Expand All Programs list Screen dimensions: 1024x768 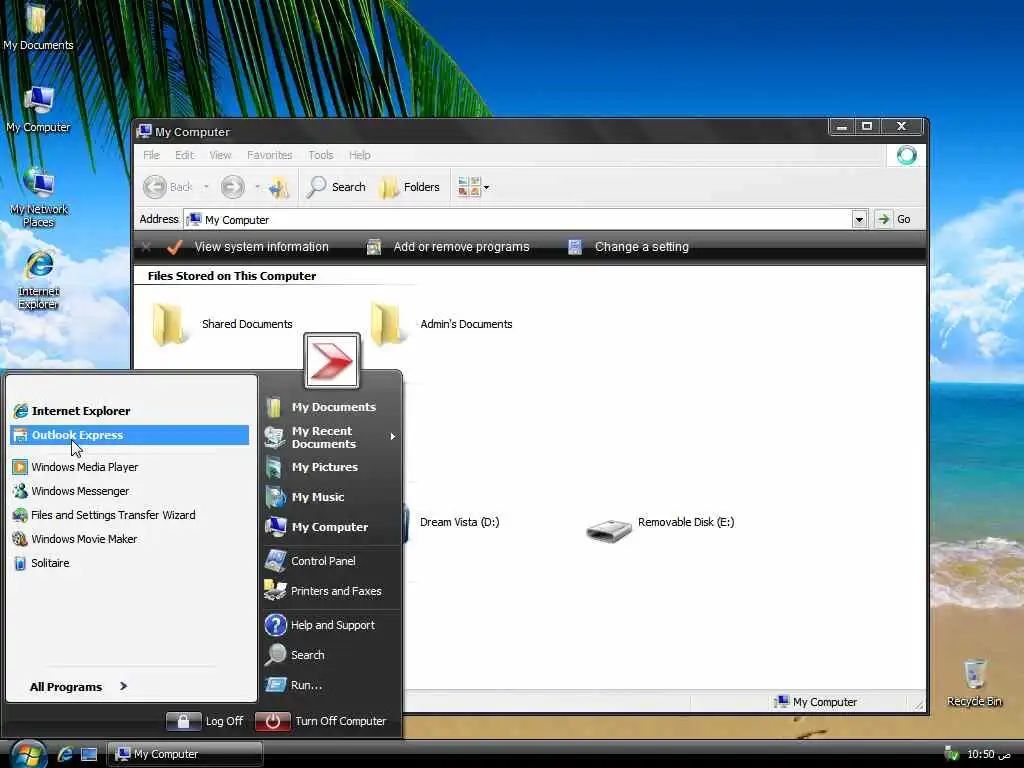[x=78, y=686]
